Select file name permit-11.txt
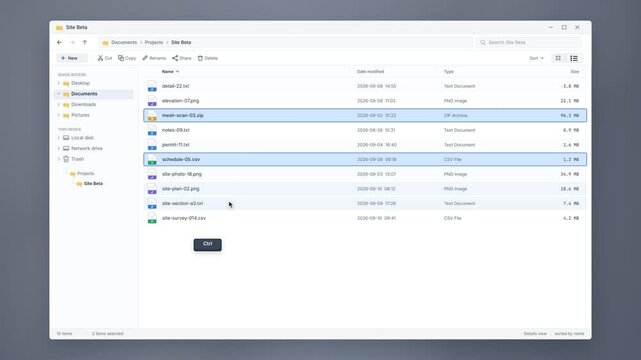The height and width of the screenshot is (360, 641). click(x=175, y=145)
